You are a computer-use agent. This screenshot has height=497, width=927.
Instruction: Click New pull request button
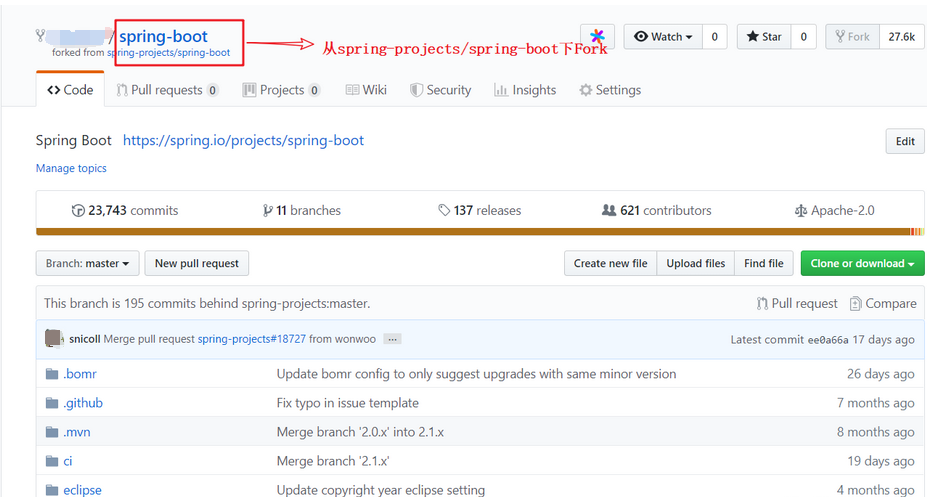tap(197, 264)
